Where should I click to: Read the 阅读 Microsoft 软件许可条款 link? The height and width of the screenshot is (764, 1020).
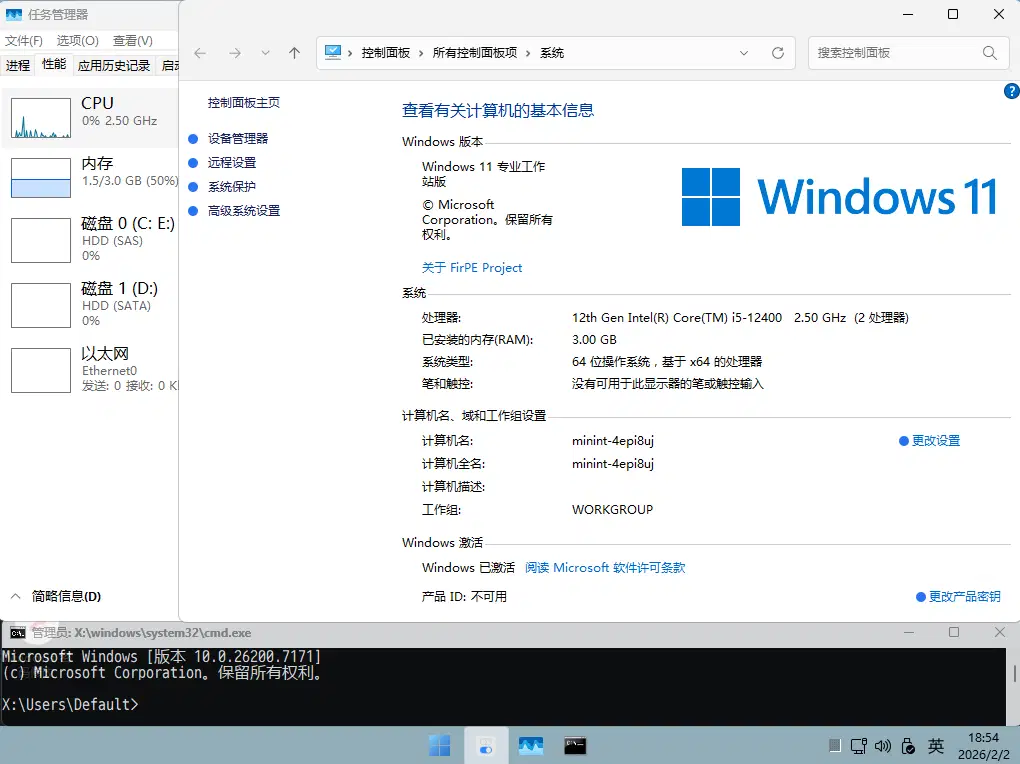coord(605,567)
